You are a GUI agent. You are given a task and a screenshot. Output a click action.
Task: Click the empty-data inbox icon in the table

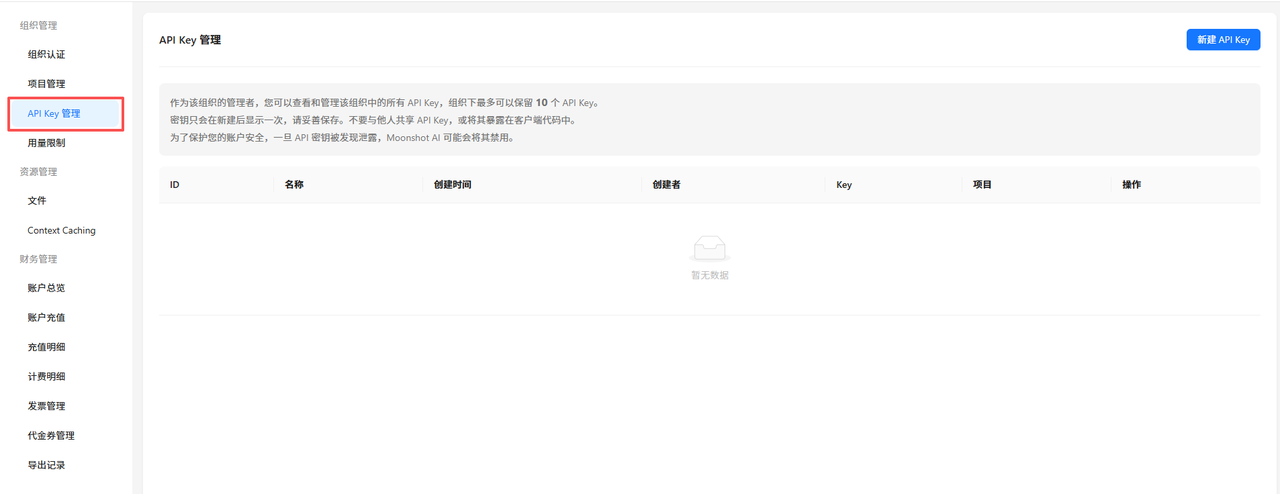pyautogui.click(x=710, y=248)
